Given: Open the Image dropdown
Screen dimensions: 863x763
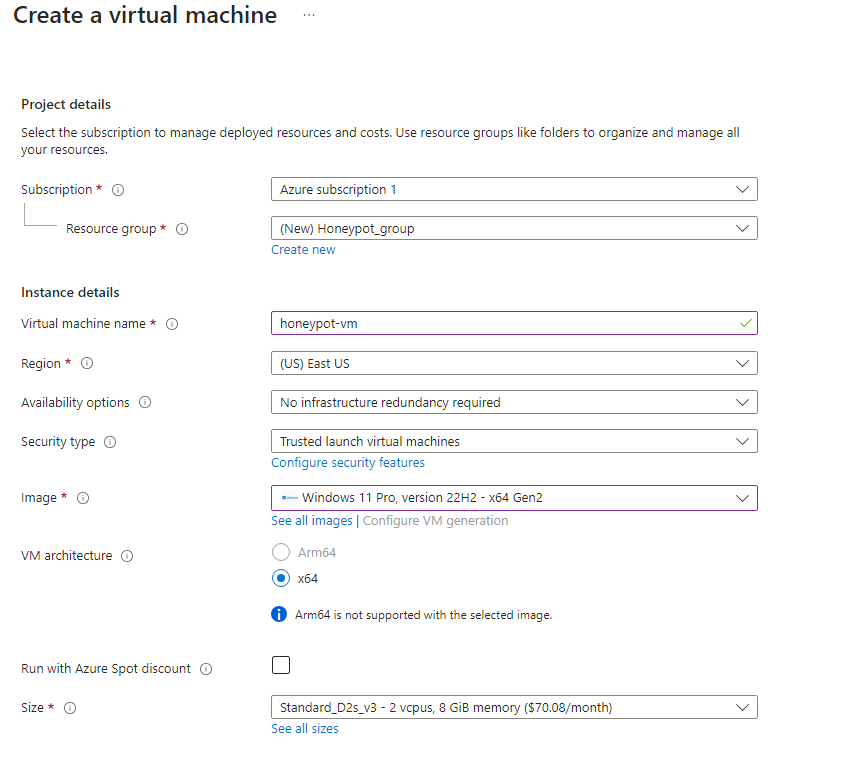Looking at the screenshot, I should [514, 498].
